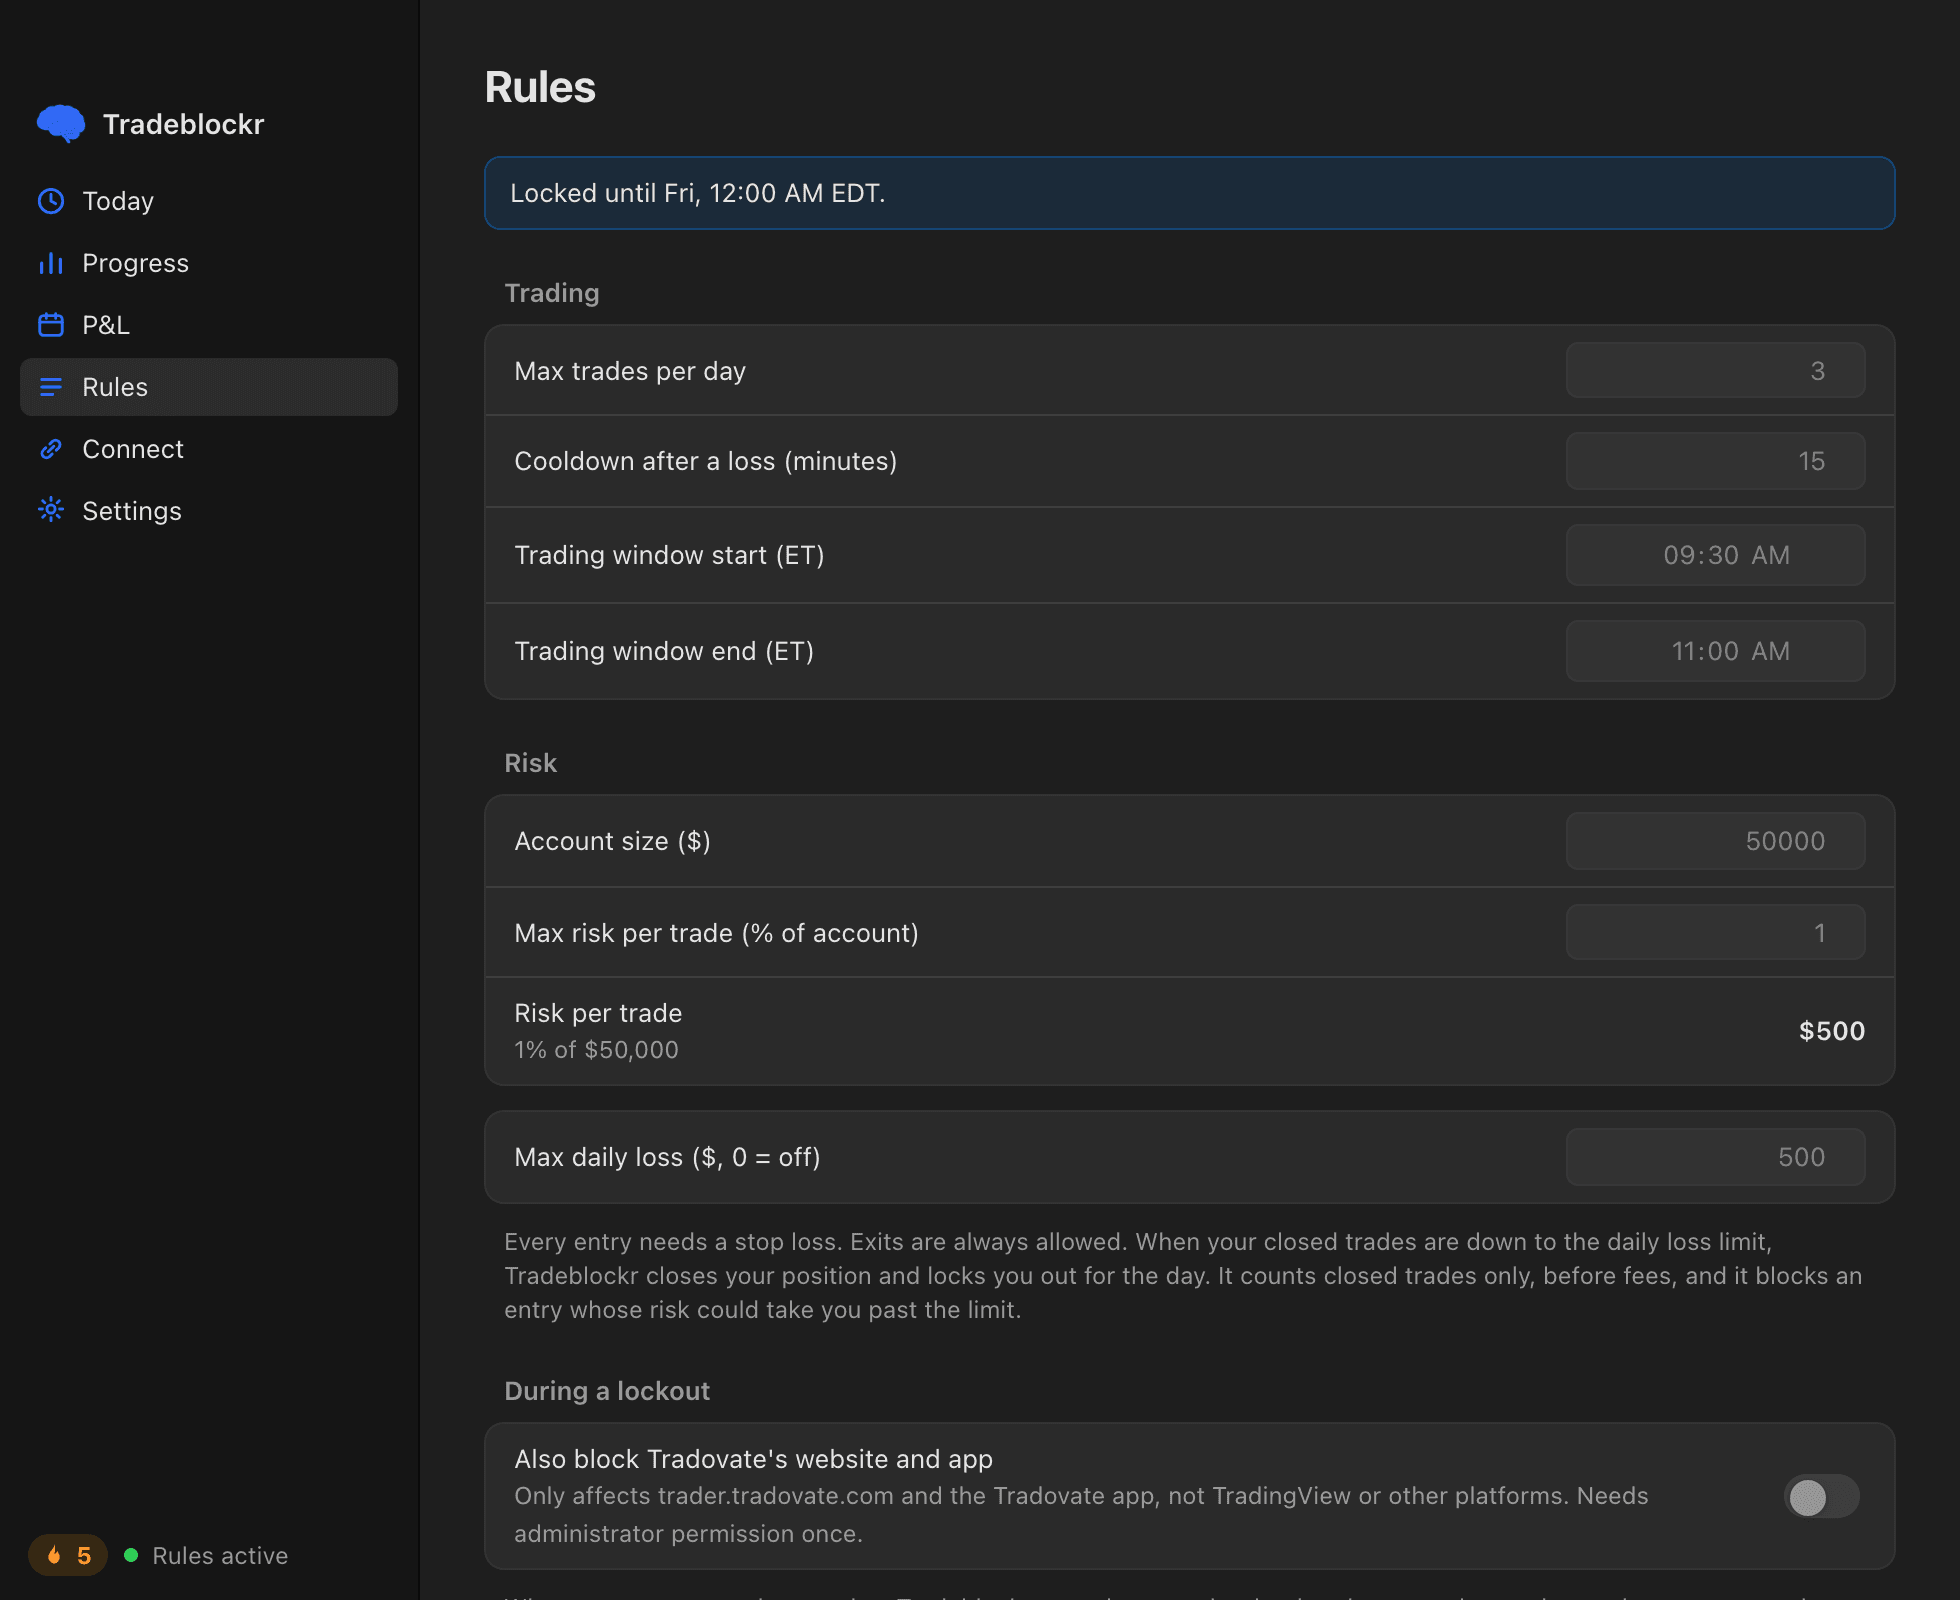This screenshot has width=1960, height=1600.
Task: Click the During a lockout header
Action: coord(607,1391)
